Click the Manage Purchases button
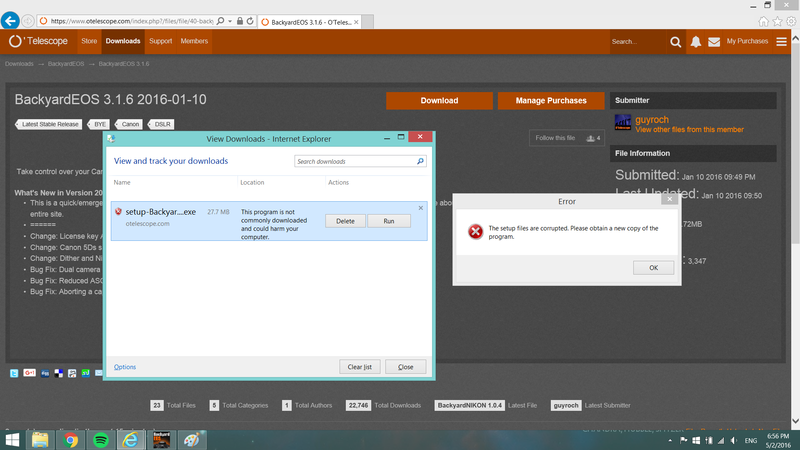 pos(551,101)
